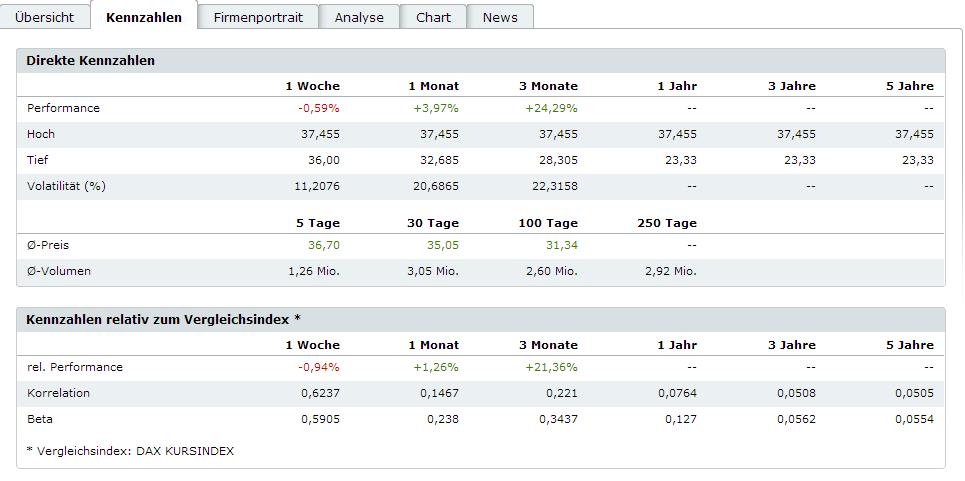Switch to the Firmenportrait tab
The height and width of the screenshot is (481, 965).
pos(258,17)
